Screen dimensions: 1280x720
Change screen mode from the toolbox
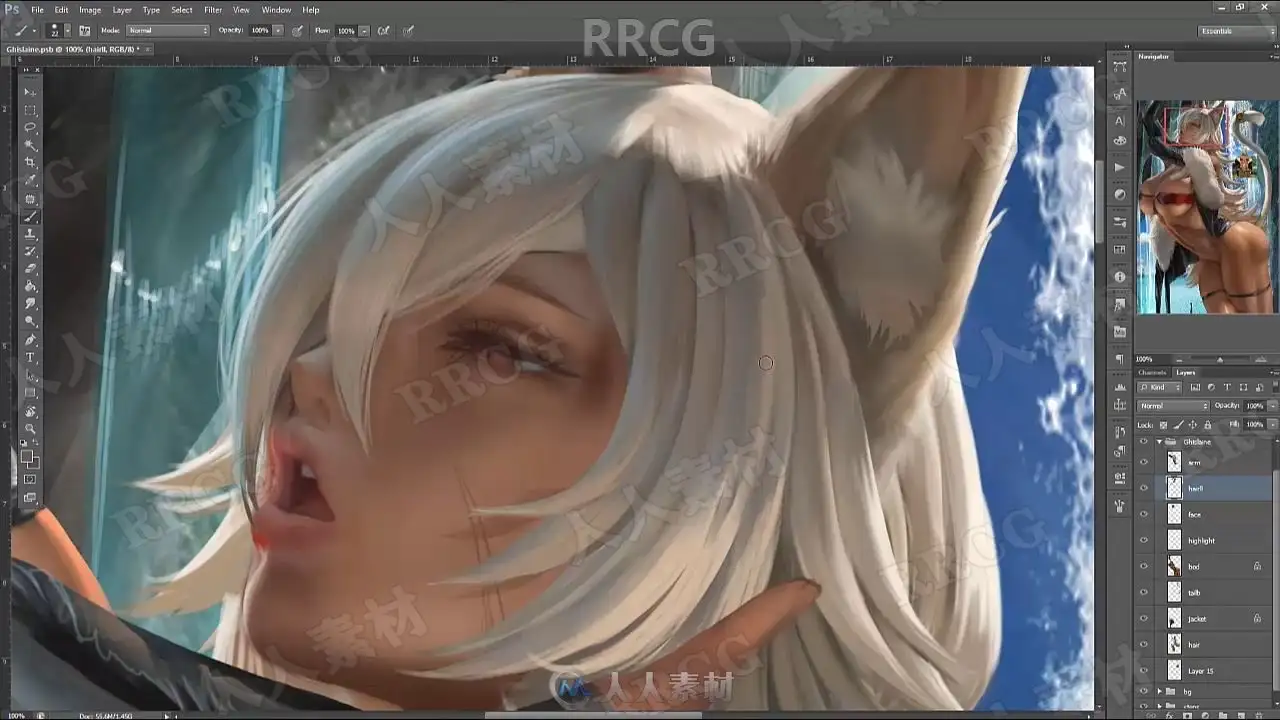(30, 498)
